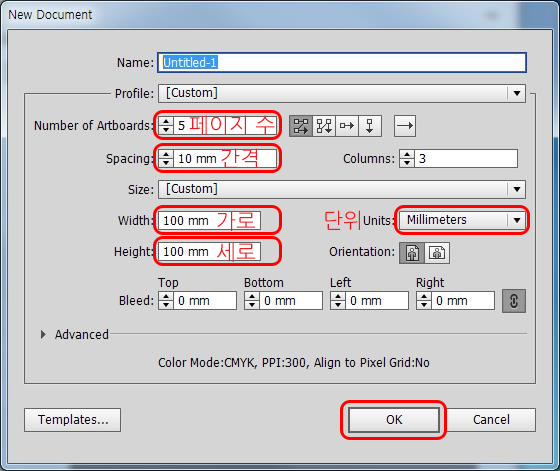Select Arrange by Row artboard layout
The height and width of the screenshot is (471, 560).
coord(347,126)
